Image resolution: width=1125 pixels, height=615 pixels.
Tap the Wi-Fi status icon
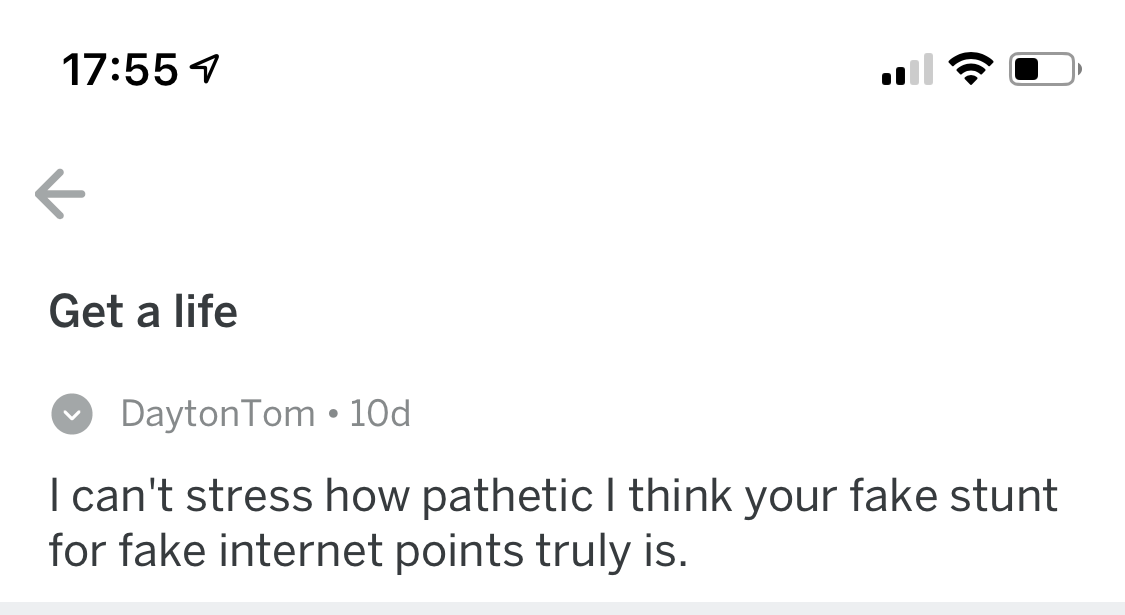tap(971, 69)
